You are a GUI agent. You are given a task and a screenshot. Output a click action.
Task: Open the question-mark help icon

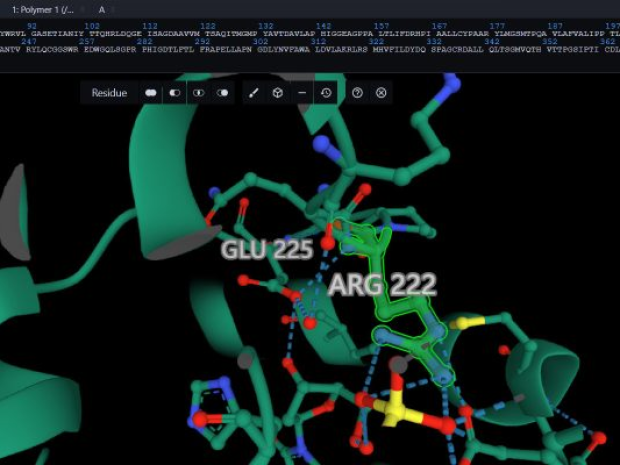pos(357,93)
